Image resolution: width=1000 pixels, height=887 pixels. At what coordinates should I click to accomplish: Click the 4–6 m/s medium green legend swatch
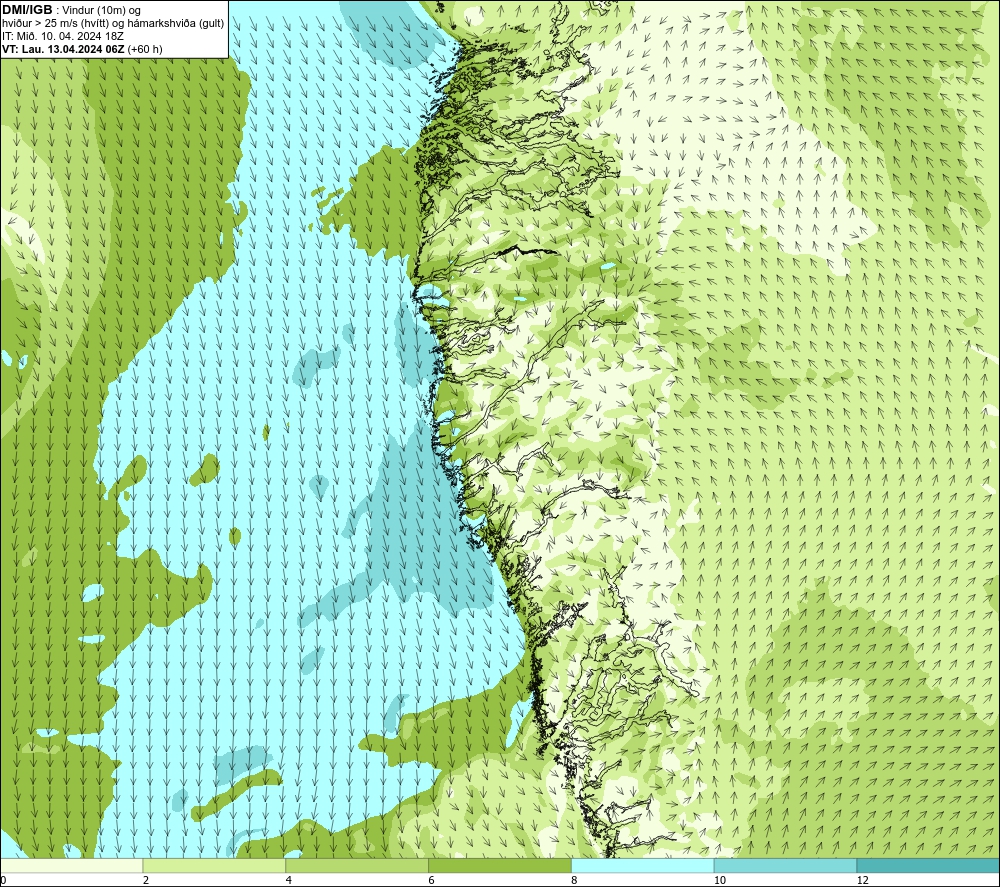pyautogui.click(x=357, y=865)
